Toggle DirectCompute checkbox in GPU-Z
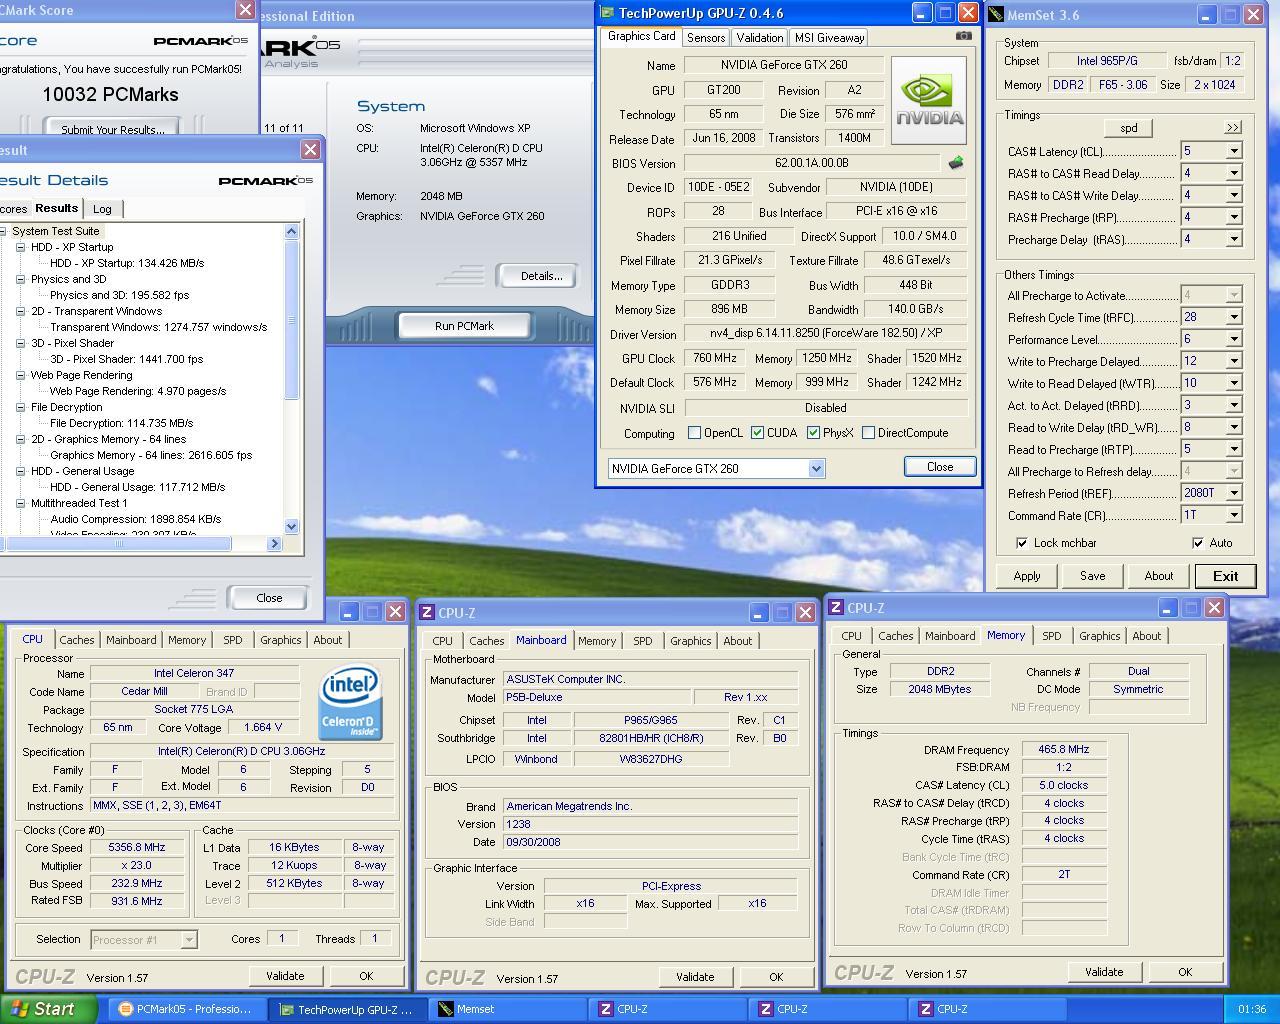Viewport: 1280px width, 1024px height. point(868,433)
